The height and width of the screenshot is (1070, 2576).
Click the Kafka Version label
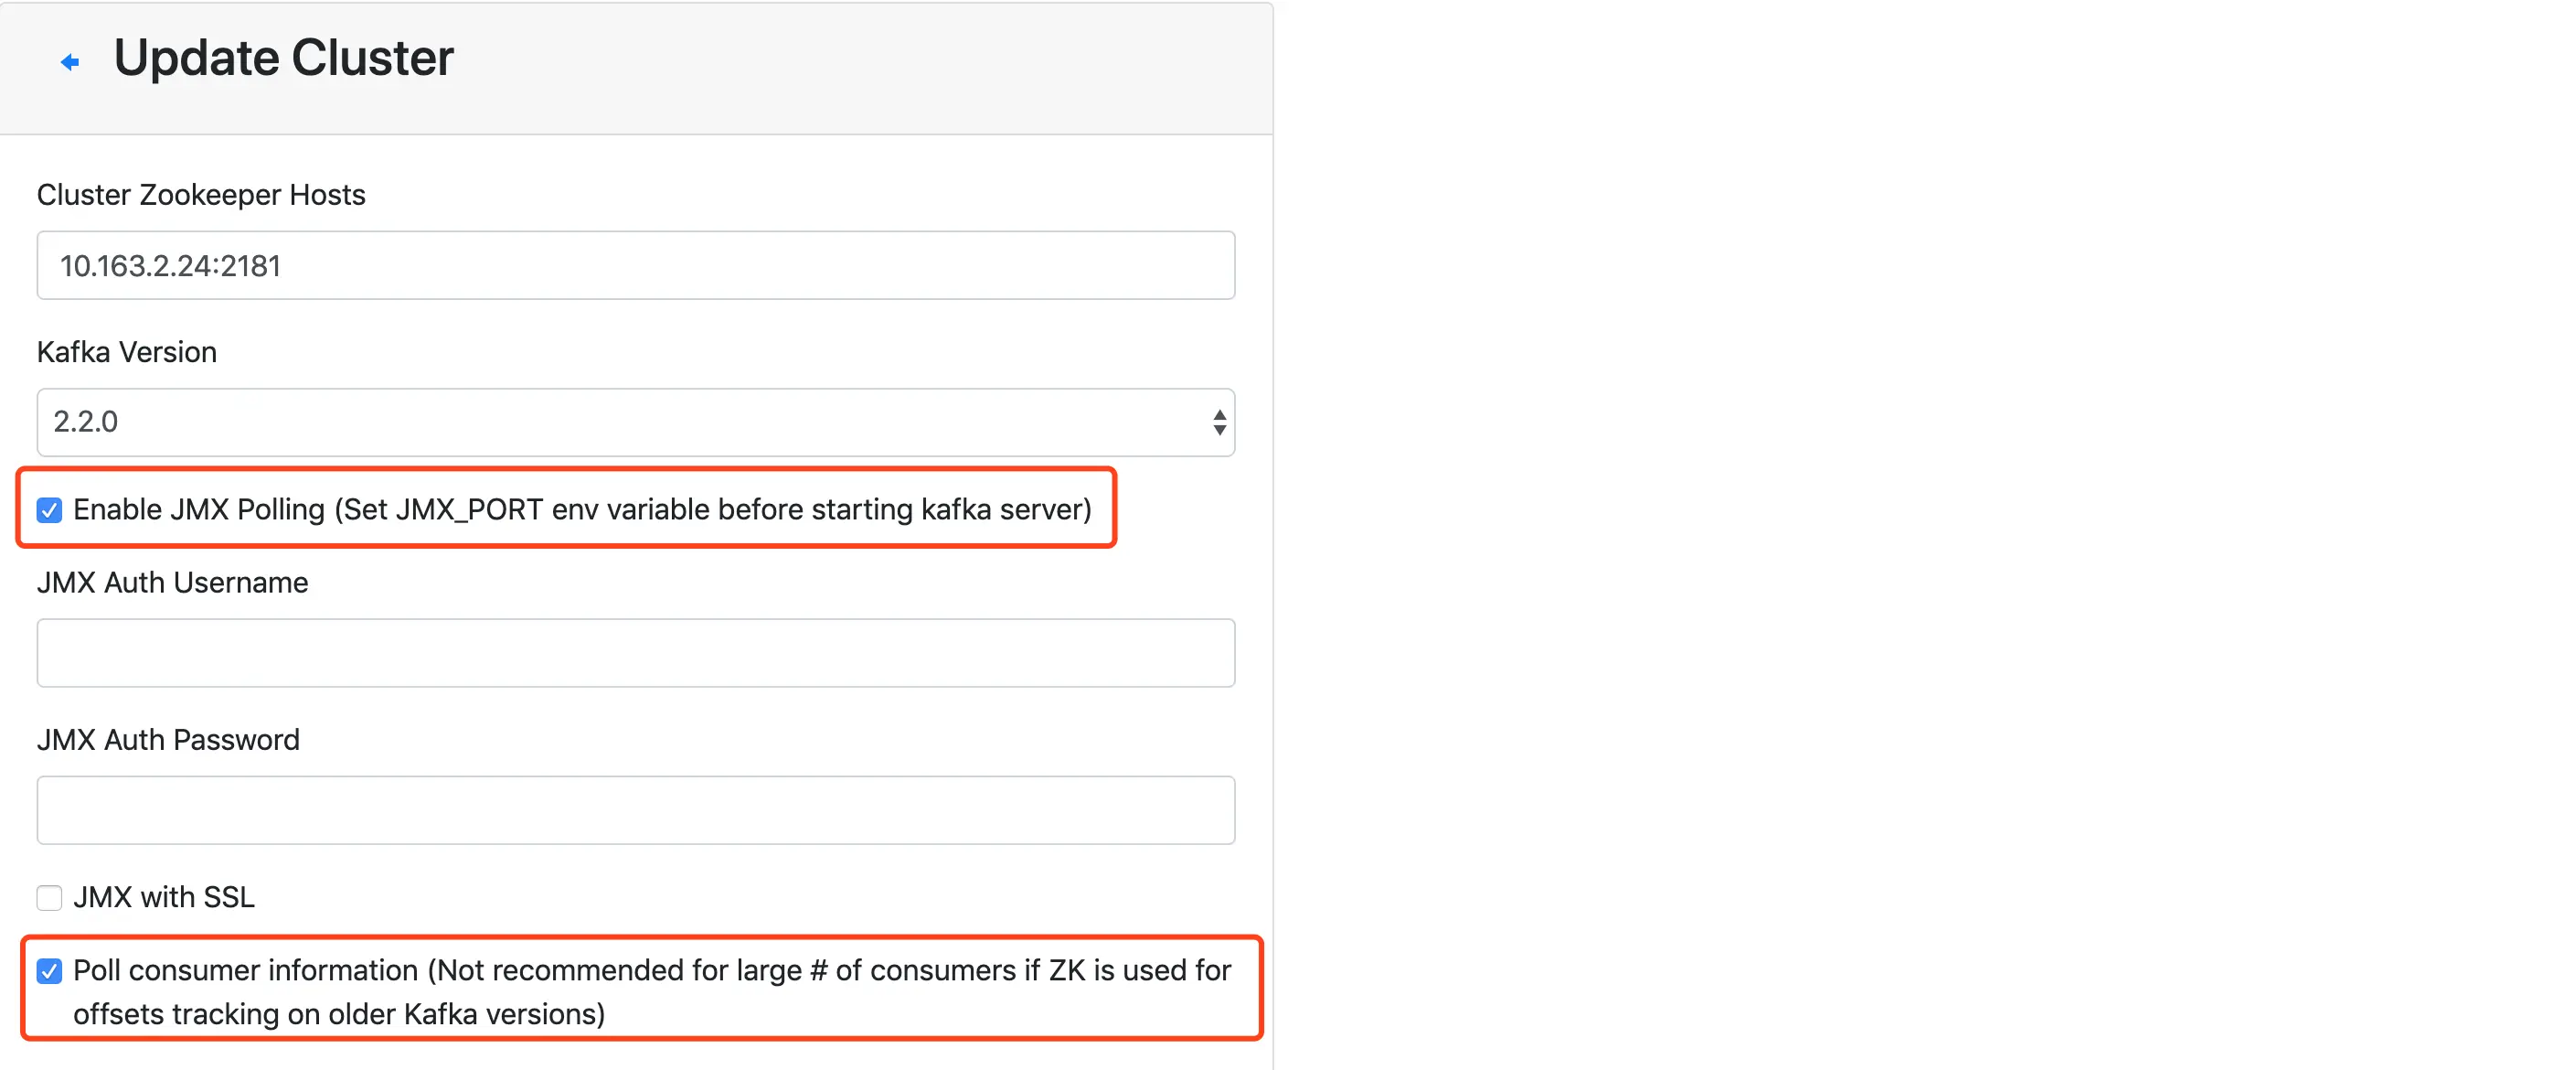coord(127,352)
